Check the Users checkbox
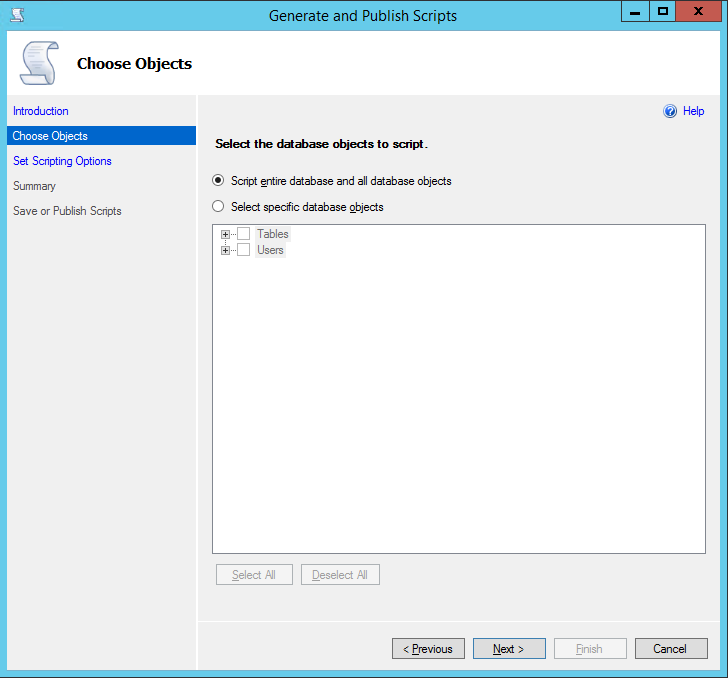The height and width of the screenshot is (680, 728). point(244,250)
